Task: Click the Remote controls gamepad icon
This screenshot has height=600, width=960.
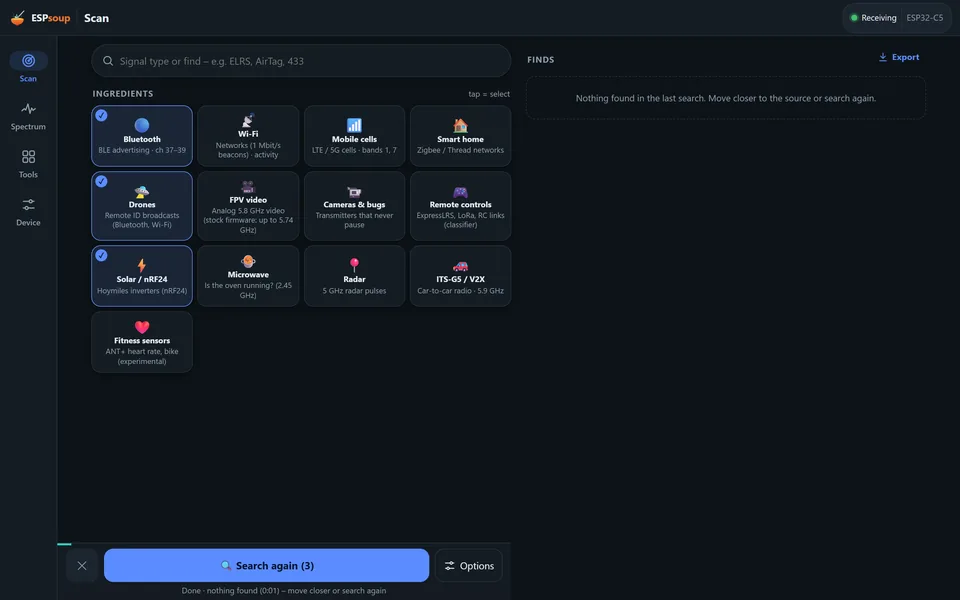Action: point(460,192)
